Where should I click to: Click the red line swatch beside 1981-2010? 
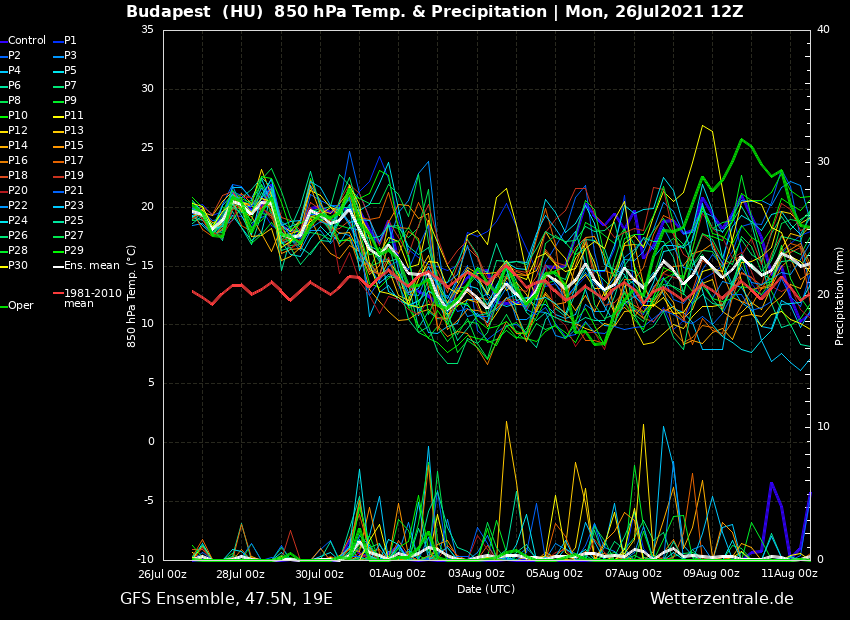click(x=58, y=294)
